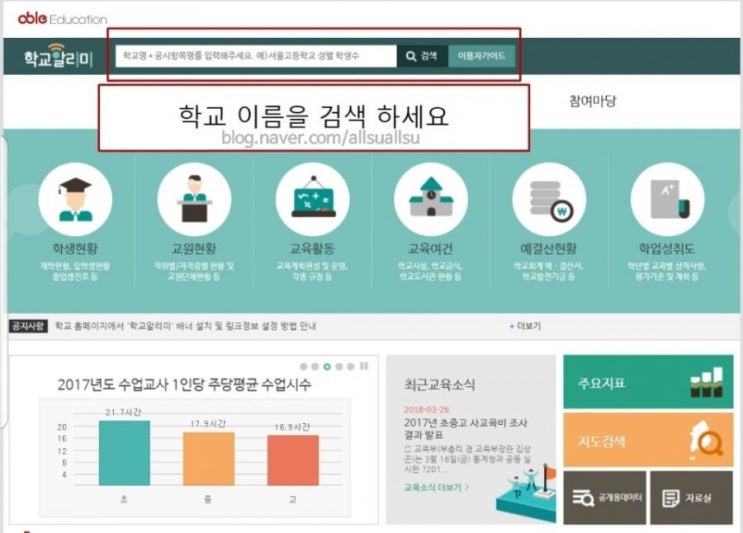Pause the chart slideshow
Image resolution: width=743 pixels, height=533 pixels.
[x=364, y=366]
